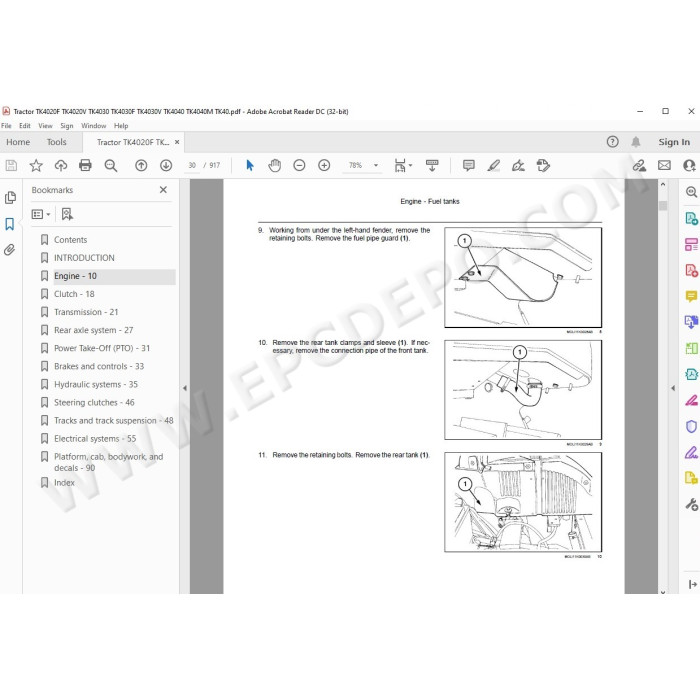Open Export PDF tool in right rail
700x700 pixels.
(691, 218)
